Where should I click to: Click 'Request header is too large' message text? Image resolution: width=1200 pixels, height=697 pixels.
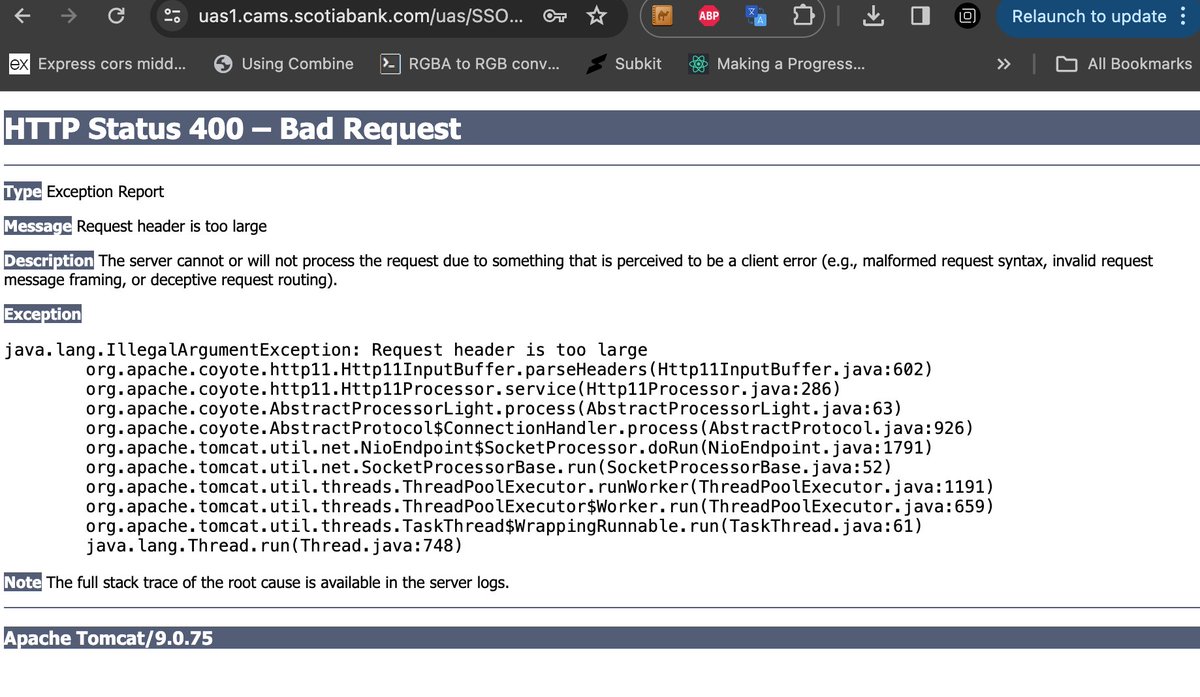pos(172,226)
